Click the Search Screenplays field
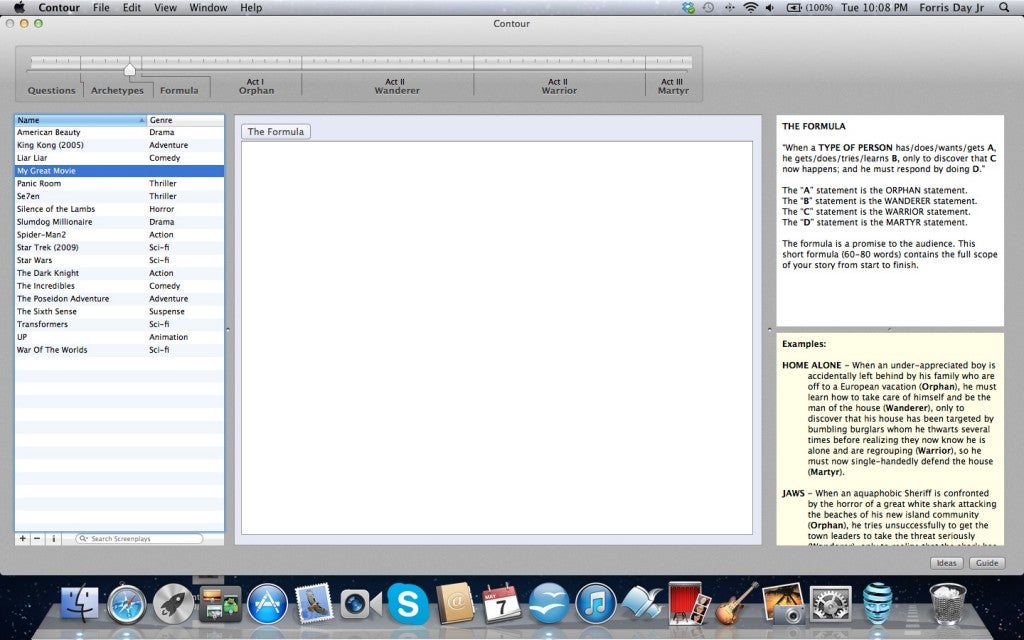The image size is (1024, 640). 139,539
